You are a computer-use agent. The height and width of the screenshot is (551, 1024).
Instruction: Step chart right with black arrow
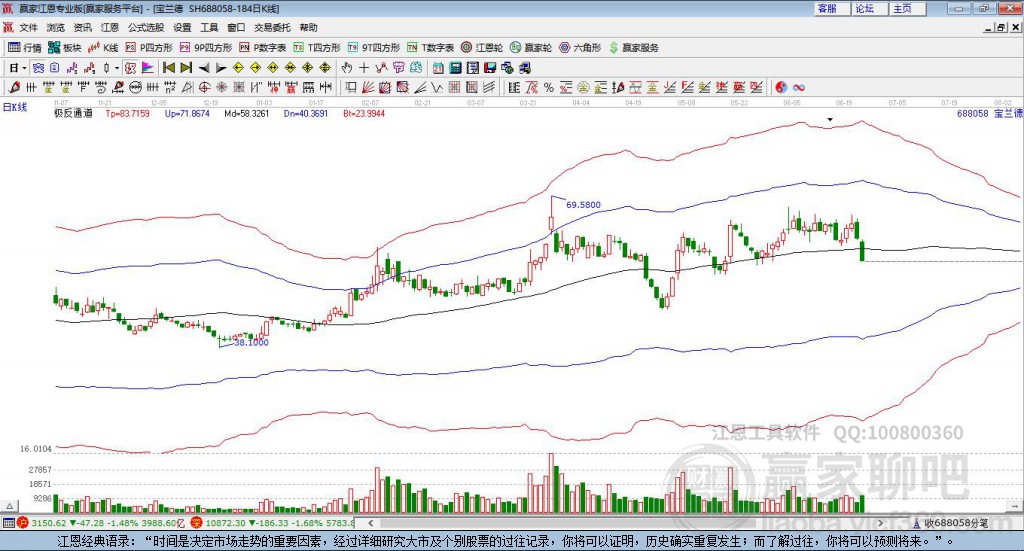coord(221,68)
